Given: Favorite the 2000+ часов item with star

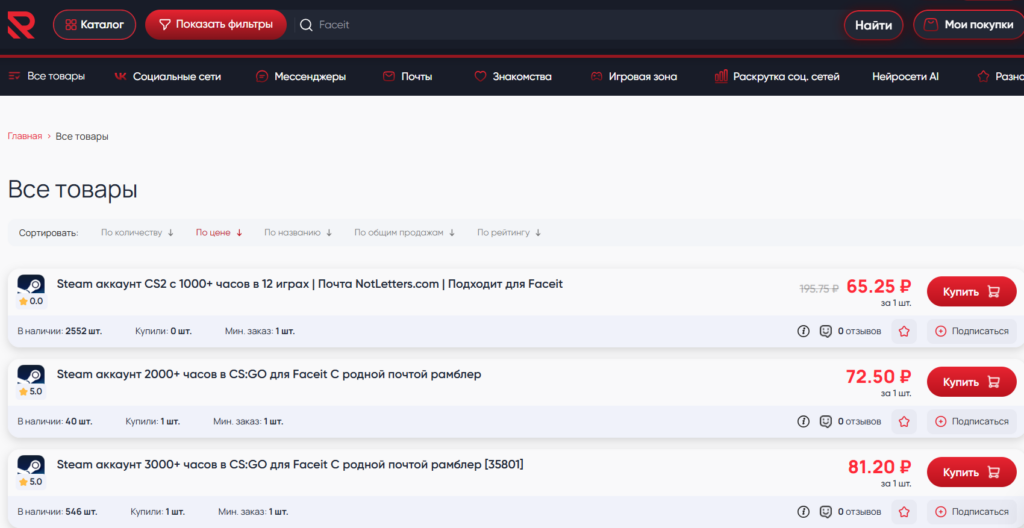Looking at the screenshot, I should (904, 421).
